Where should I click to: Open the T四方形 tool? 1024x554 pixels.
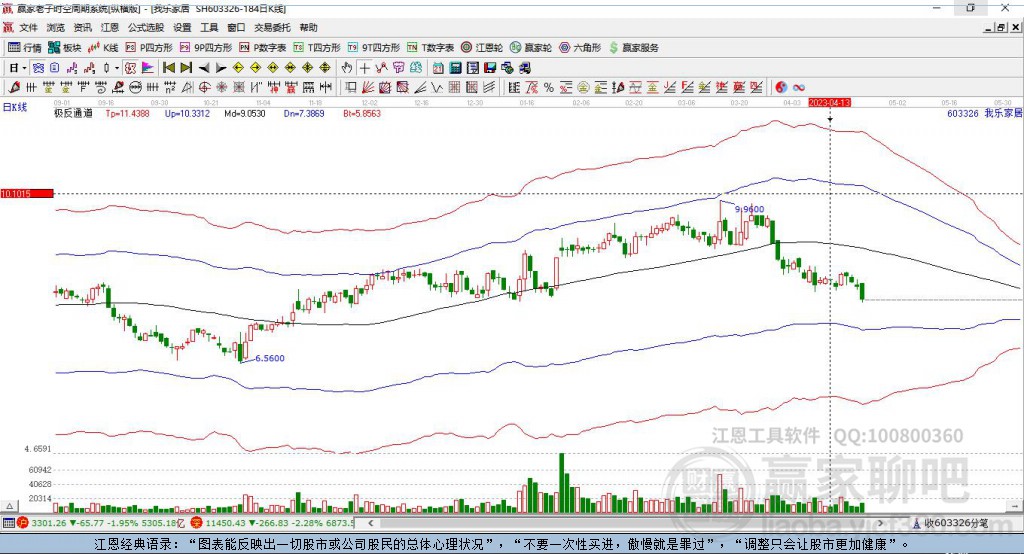pyautogui.click(x=317, y=48)
